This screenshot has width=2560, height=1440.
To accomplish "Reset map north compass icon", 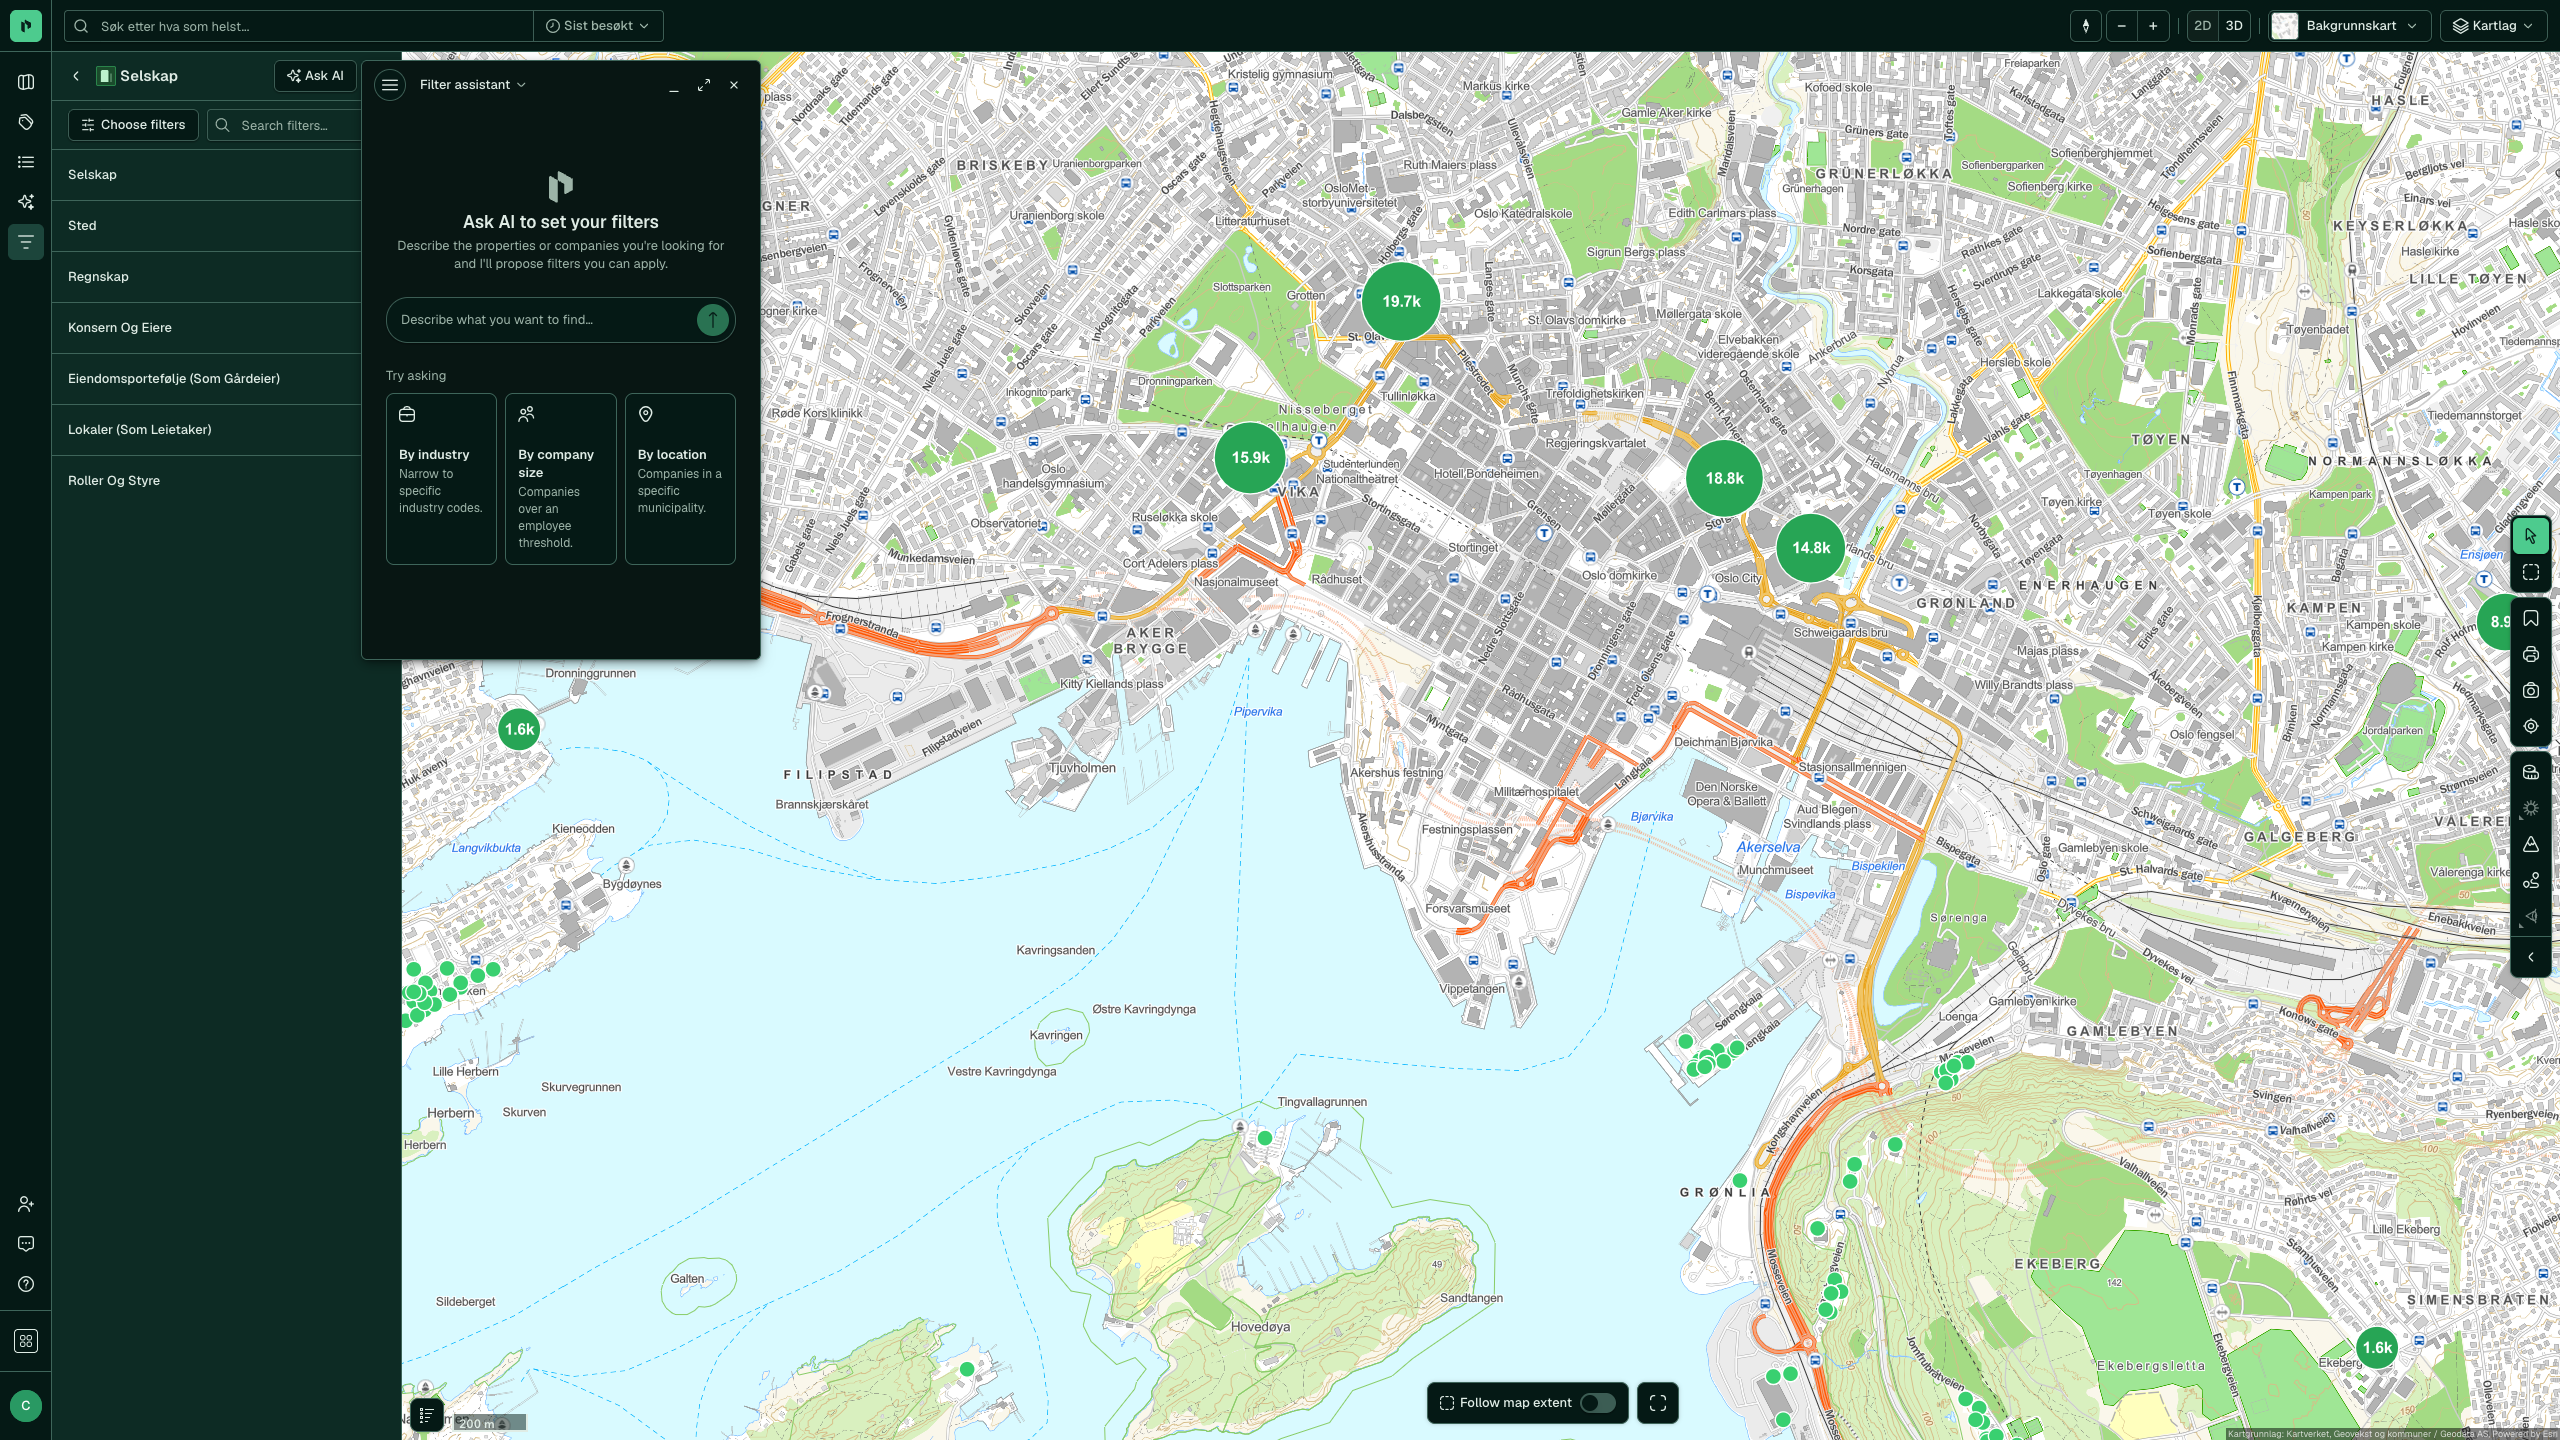I will point(2085,26).
